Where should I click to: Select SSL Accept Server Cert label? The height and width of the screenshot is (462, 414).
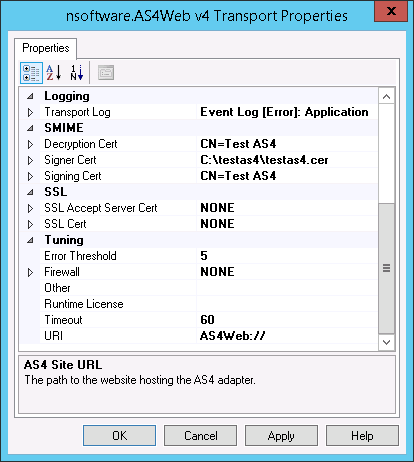pyautogui.click(x=101, y=208)
